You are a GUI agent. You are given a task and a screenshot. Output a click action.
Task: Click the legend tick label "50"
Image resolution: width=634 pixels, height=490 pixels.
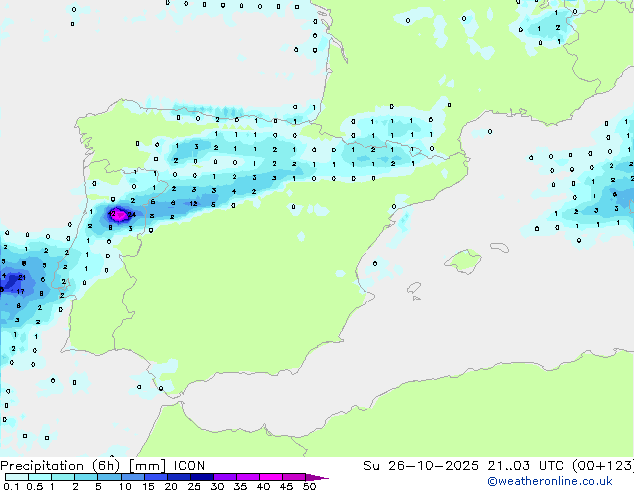click(x=309, y=486)
